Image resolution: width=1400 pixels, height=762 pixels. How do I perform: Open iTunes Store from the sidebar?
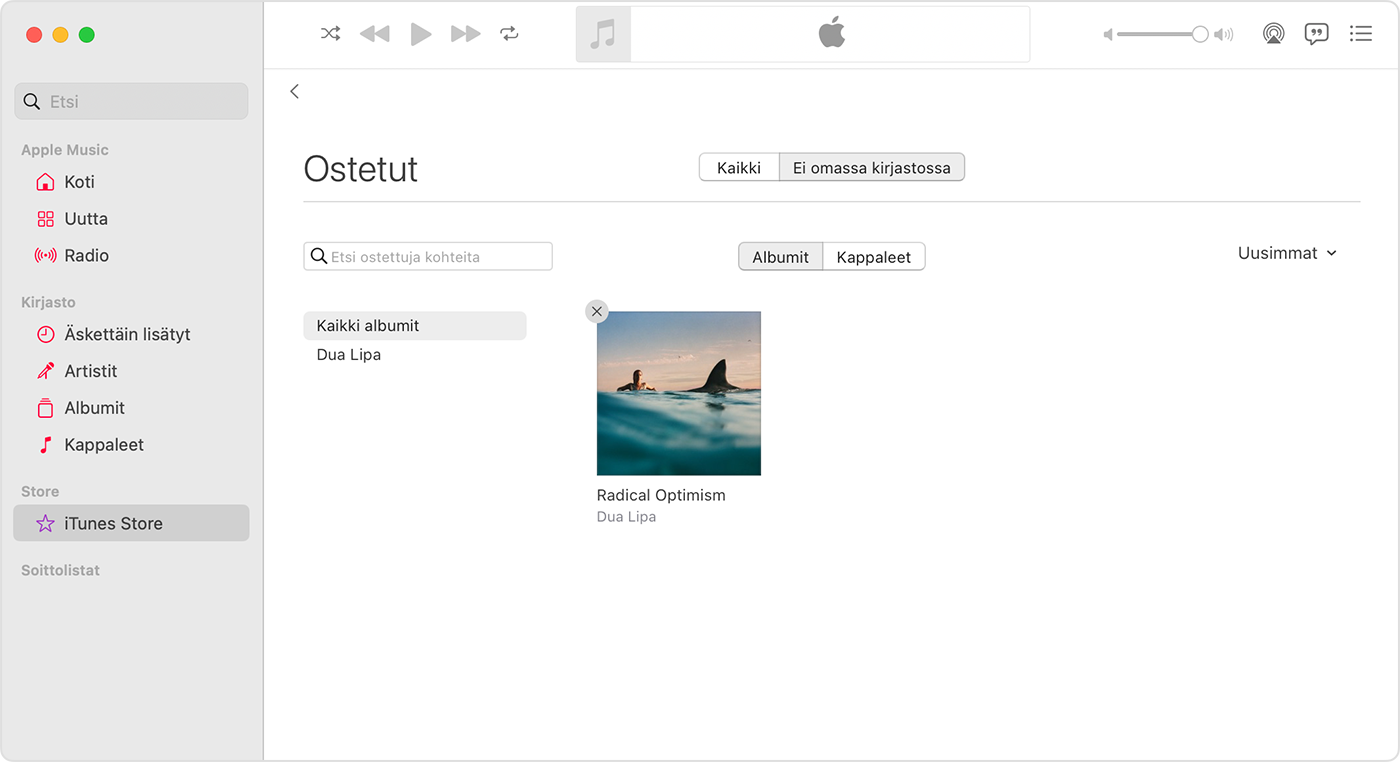(113, 523)
